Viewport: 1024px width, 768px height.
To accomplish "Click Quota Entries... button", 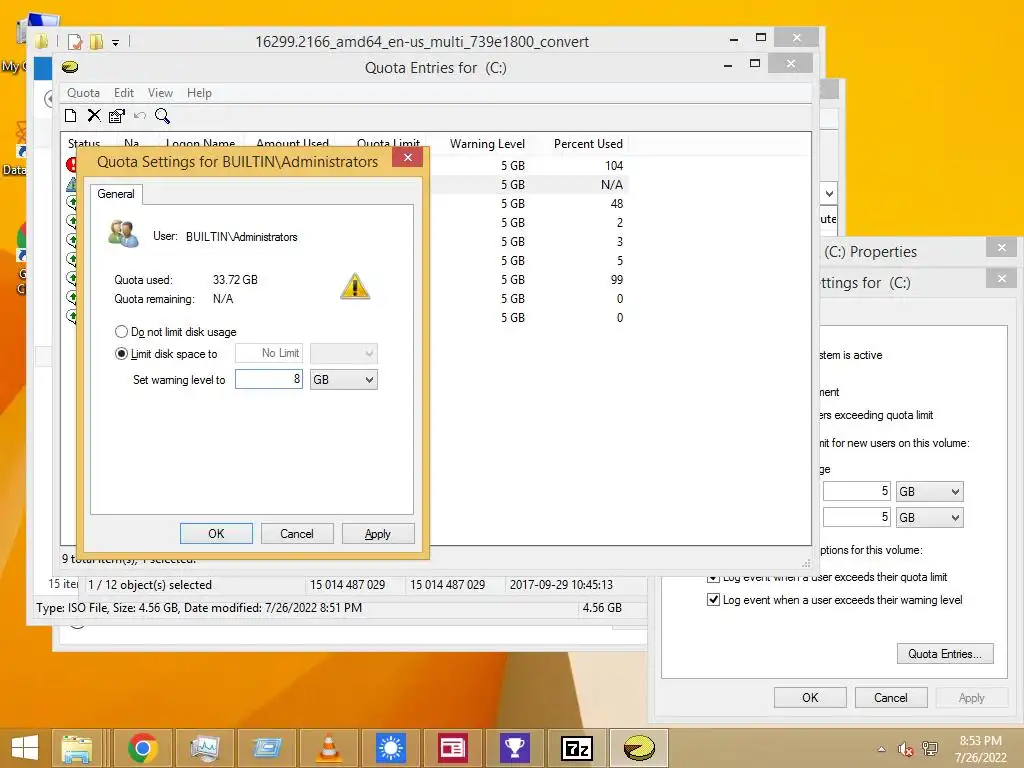I will click(945, 654).
